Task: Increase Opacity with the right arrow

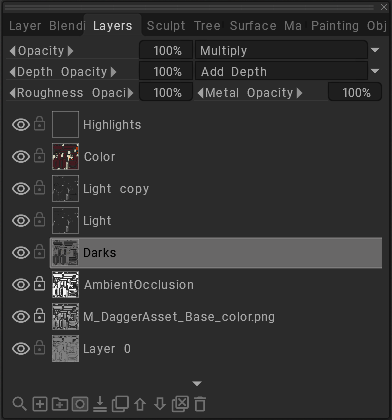Action: 70,51
